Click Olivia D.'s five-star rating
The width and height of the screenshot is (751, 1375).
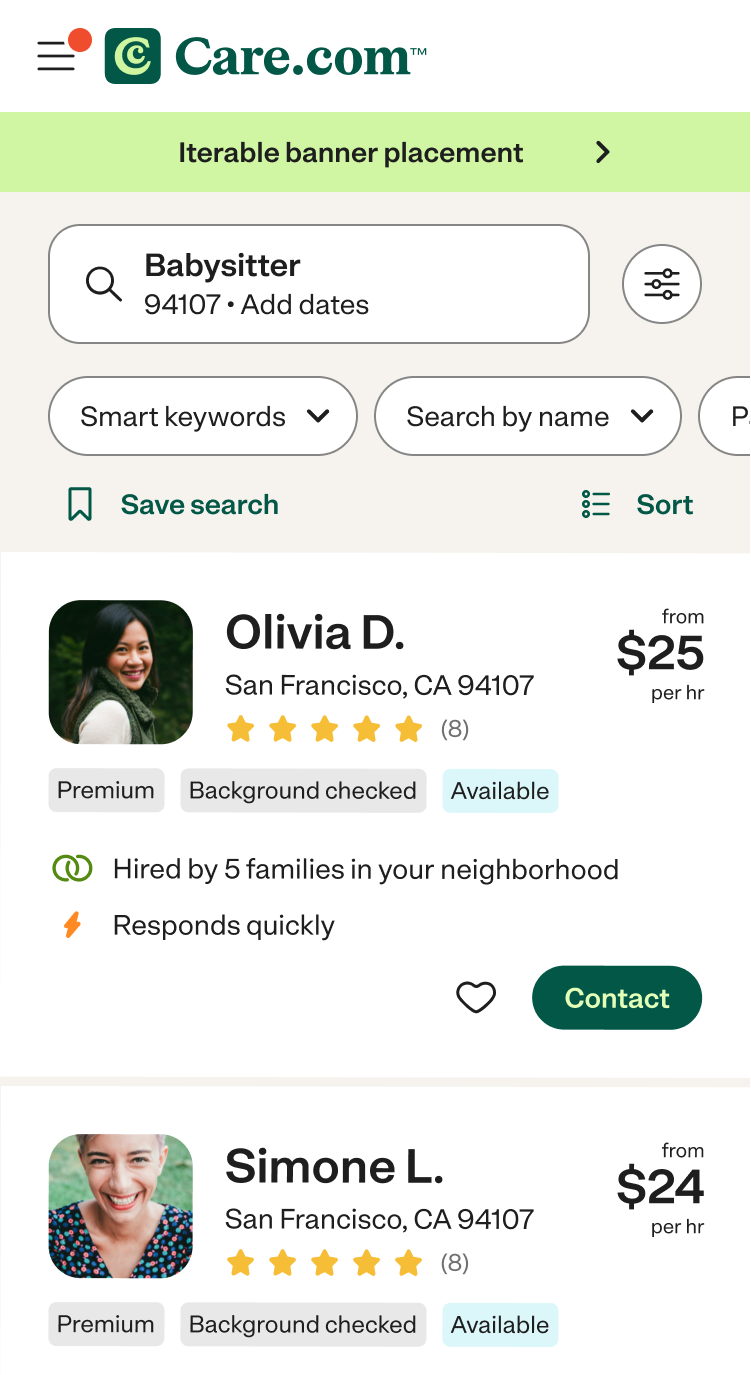325,729
